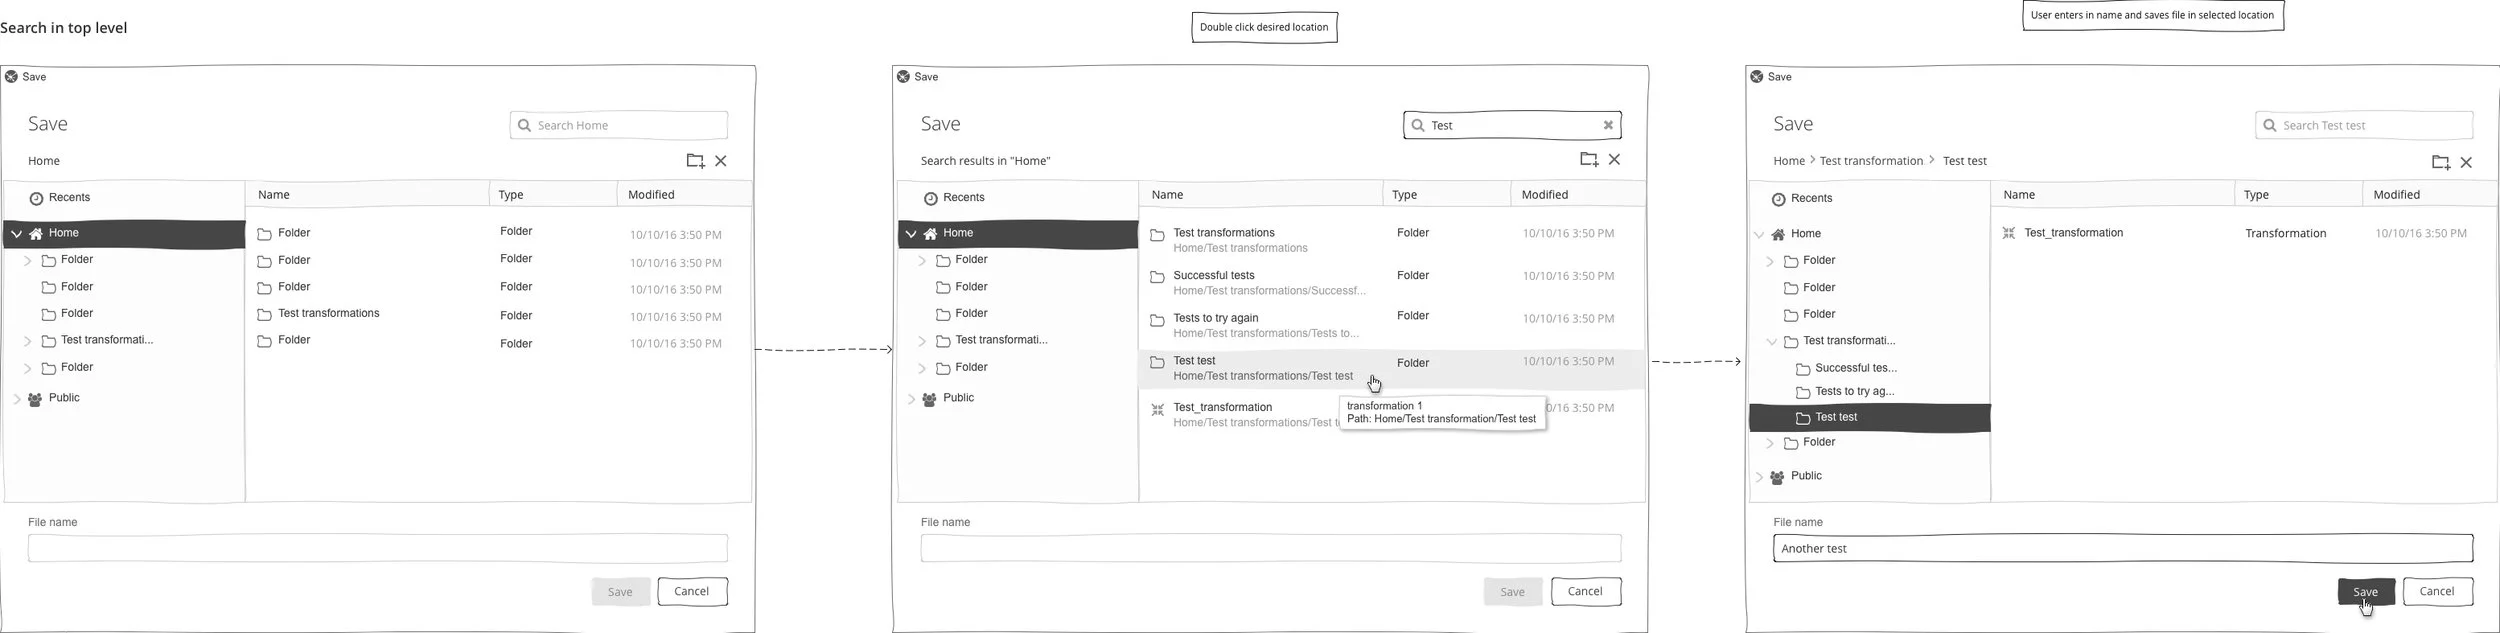This screenshot has width=2500, height=633.
Task: Click folder icon of Tests to try ag... tree item
Action: [x=1803, y=392]
